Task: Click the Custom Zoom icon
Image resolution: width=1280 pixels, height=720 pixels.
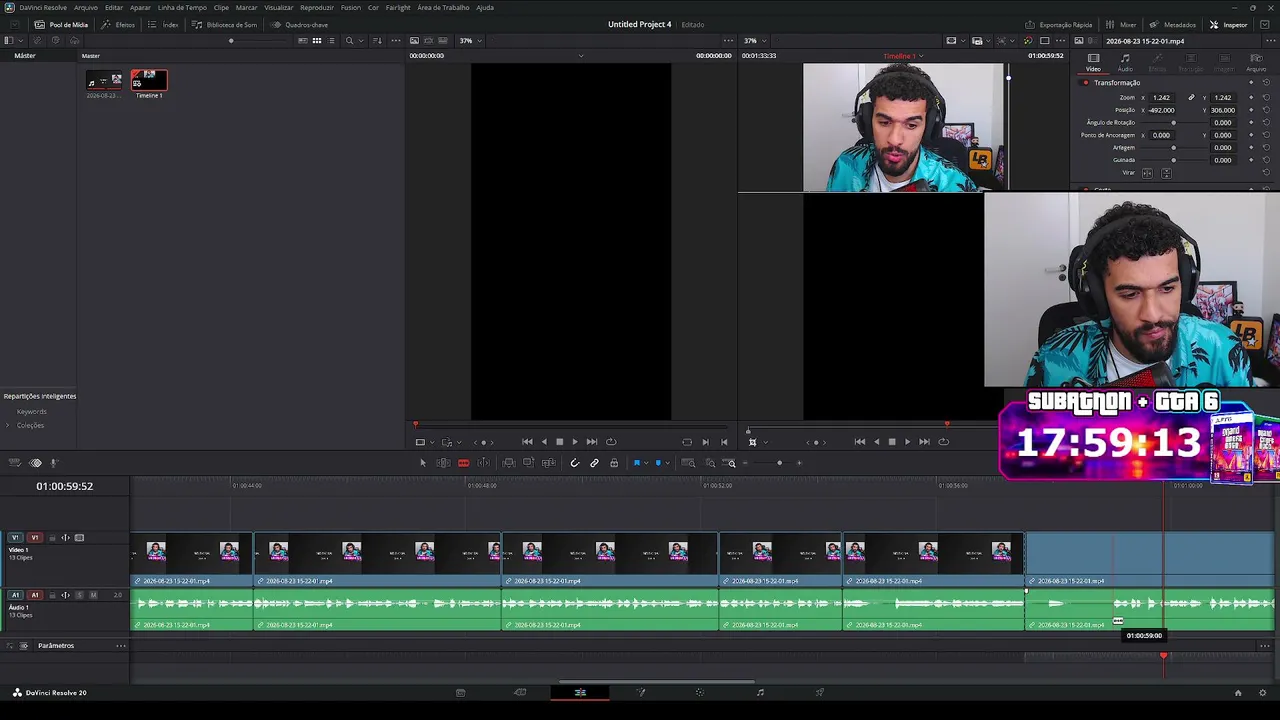Action: click(x=731, y=463)
